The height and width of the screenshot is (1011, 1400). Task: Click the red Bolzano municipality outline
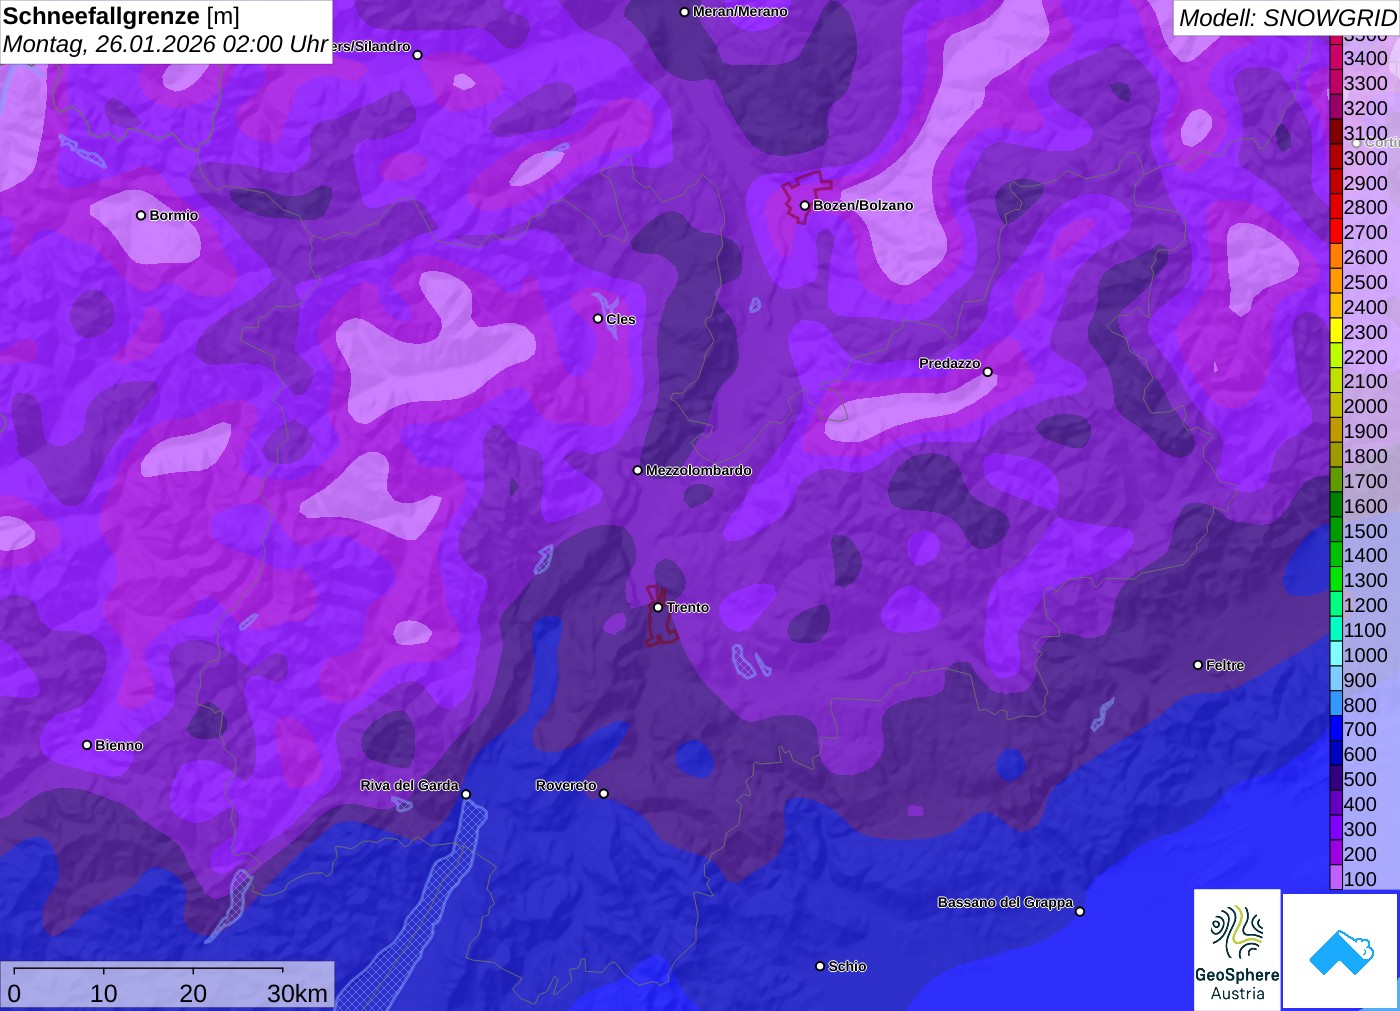click(x=805, y=197)
